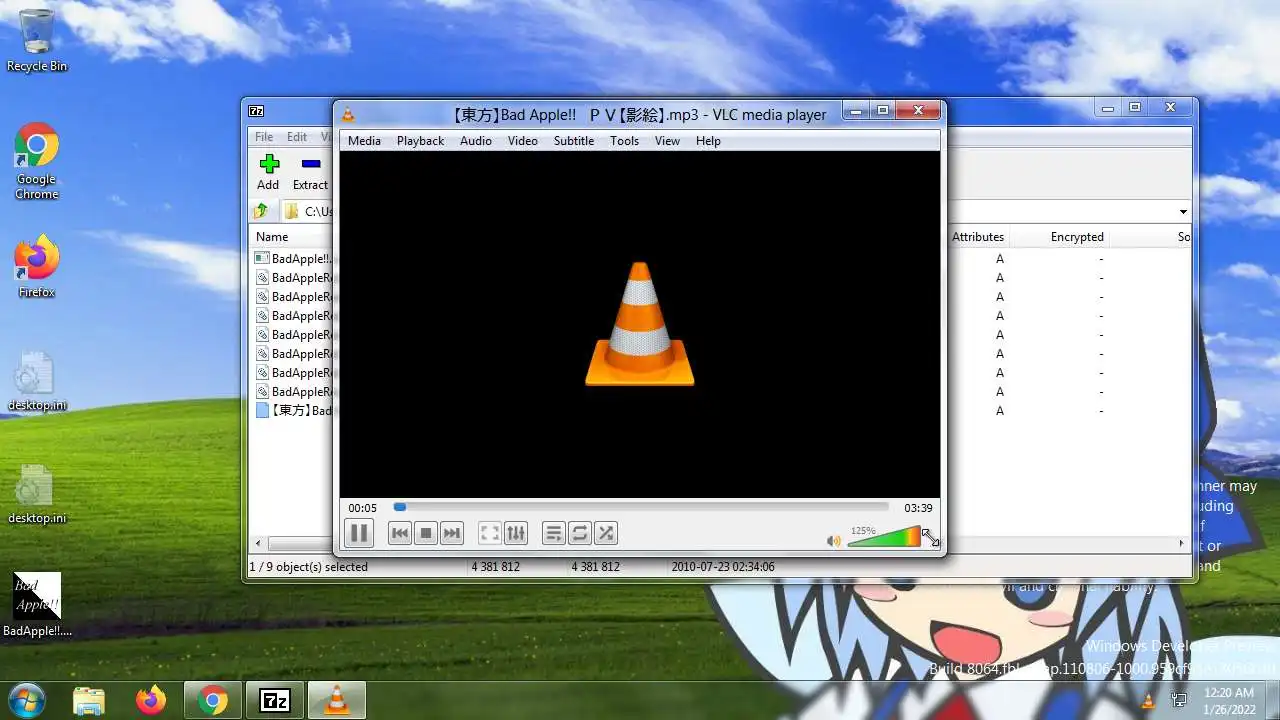
Task: Open the Playback menu in VLC
Action: (420, 141)
